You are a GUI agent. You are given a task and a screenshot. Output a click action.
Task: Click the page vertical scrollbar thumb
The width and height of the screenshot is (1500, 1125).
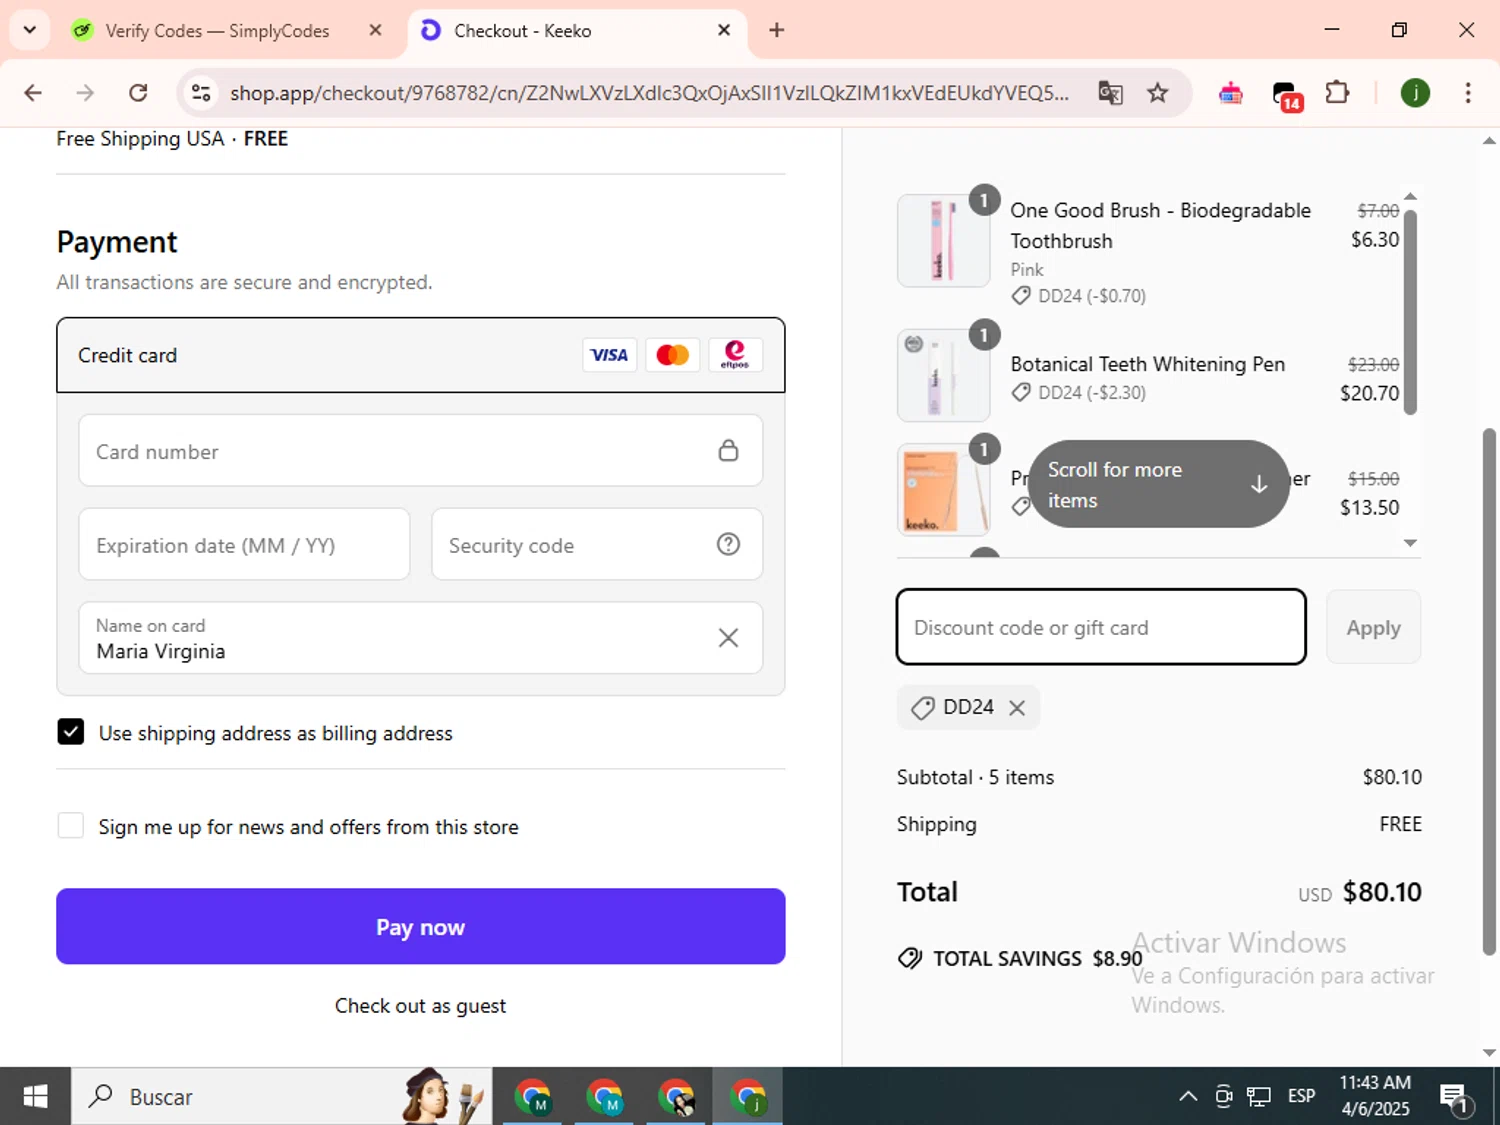tap(1489, 692)
